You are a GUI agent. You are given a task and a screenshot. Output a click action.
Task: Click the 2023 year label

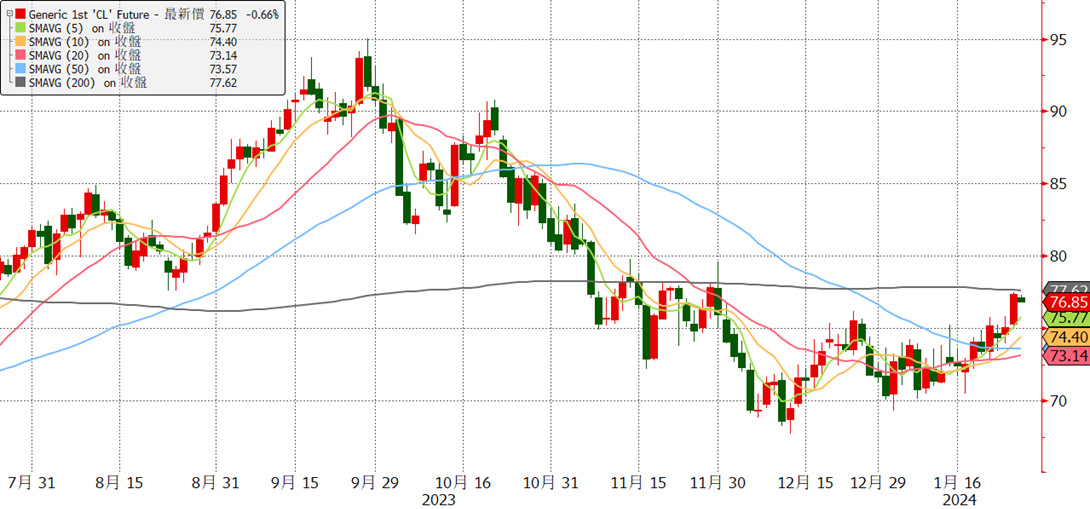point(439,500)
